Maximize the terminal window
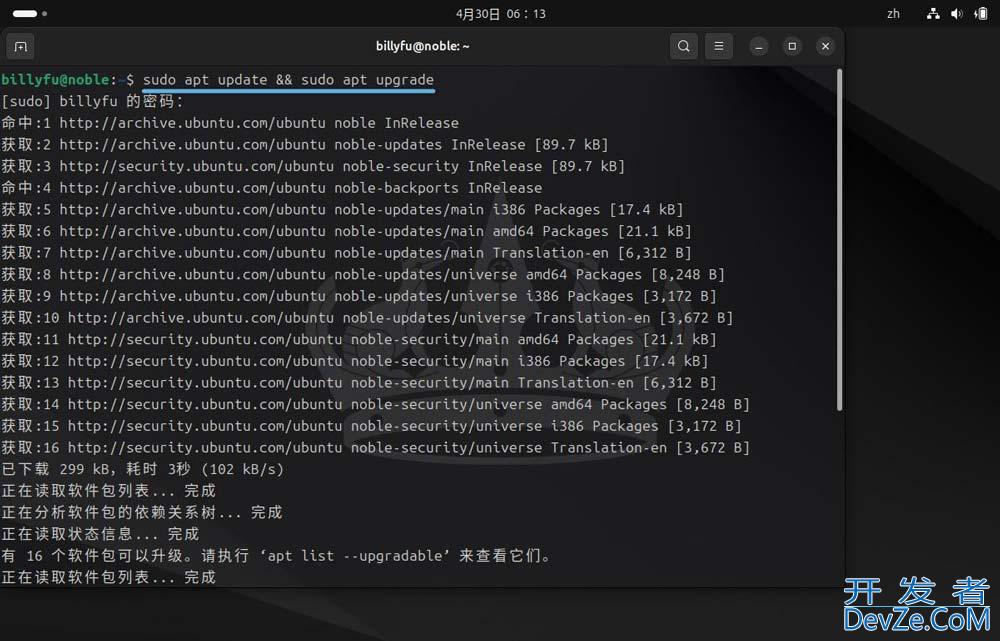 point(792,46)
